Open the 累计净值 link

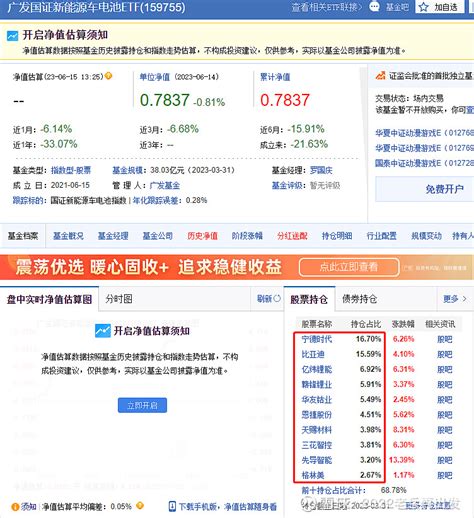(275, 77)
